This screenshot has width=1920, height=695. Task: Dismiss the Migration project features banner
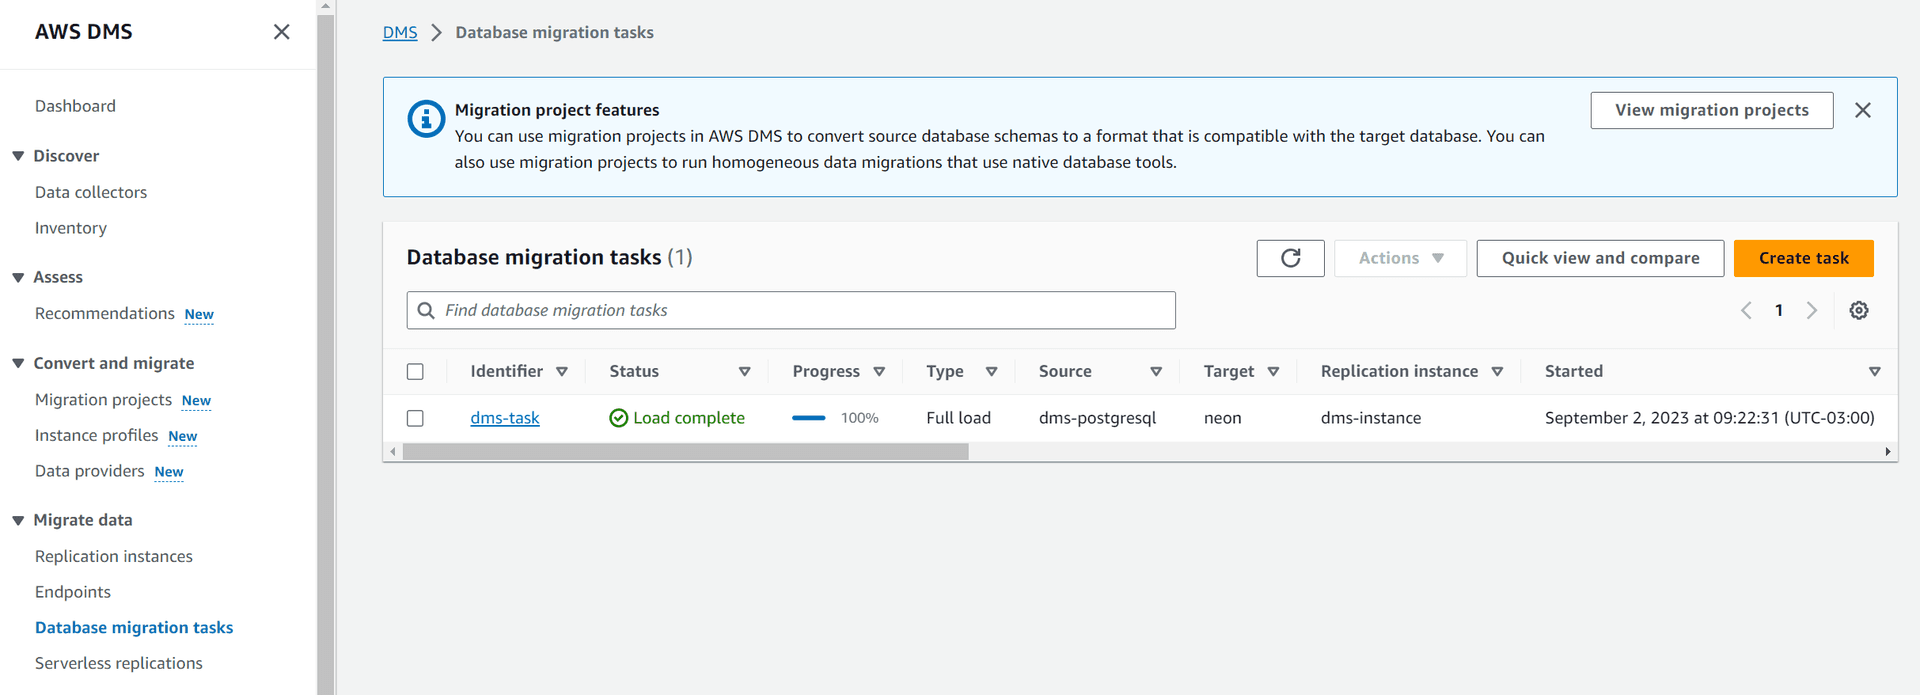(x=1862, y=110)
